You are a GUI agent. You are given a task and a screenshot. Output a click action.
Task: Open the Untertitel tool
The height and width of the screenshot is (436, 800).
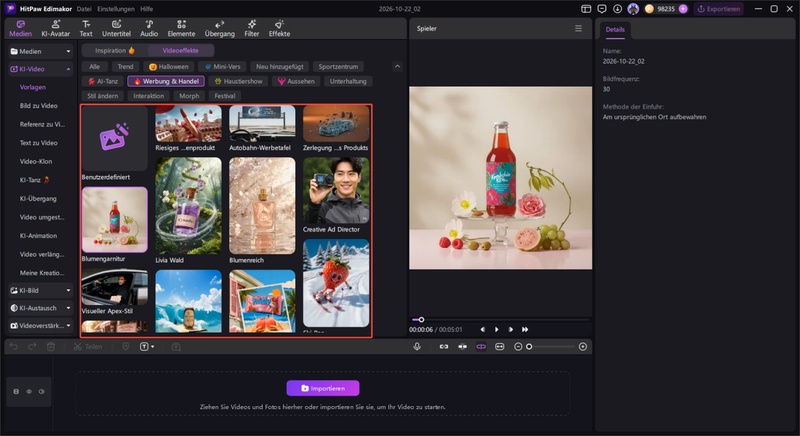pyautogui.click(x=116, y=29)
